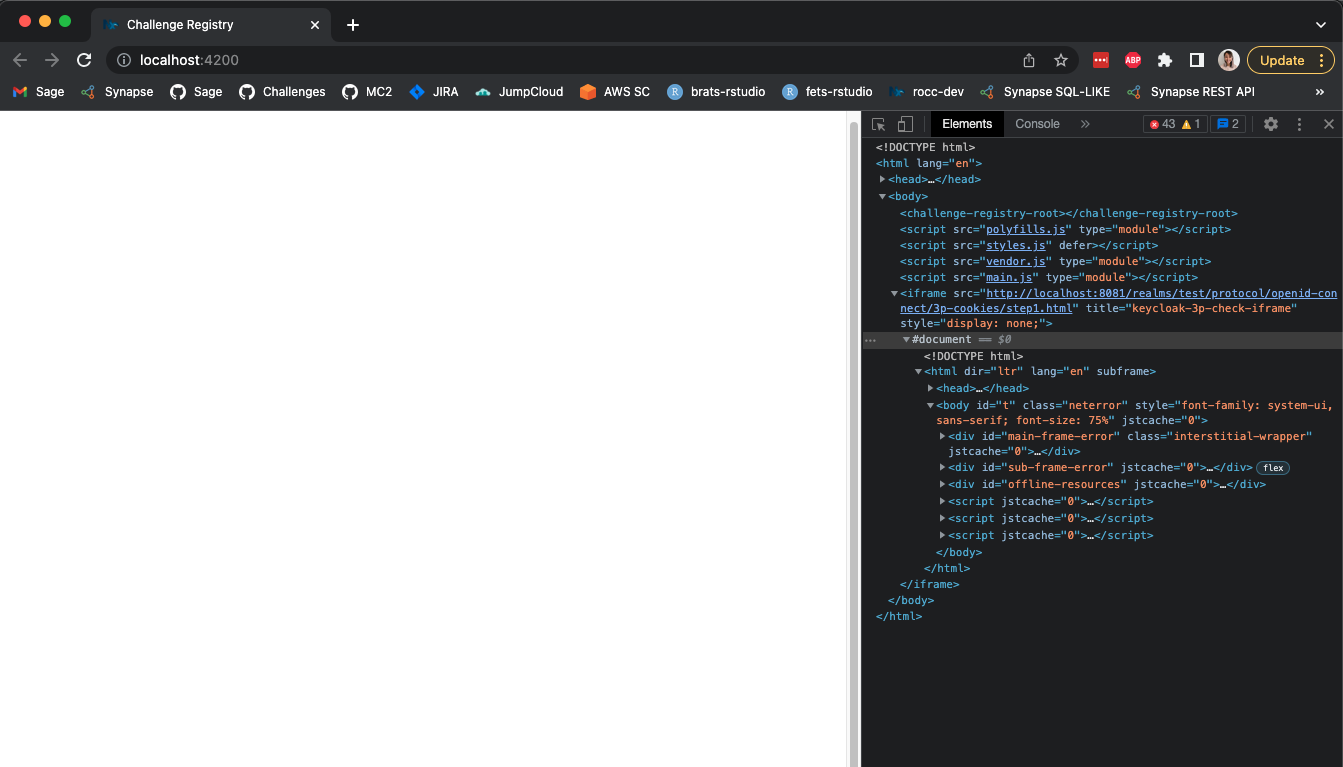Expand the head element node
This screenshot has height=767, width=1343.
(881, 178)
